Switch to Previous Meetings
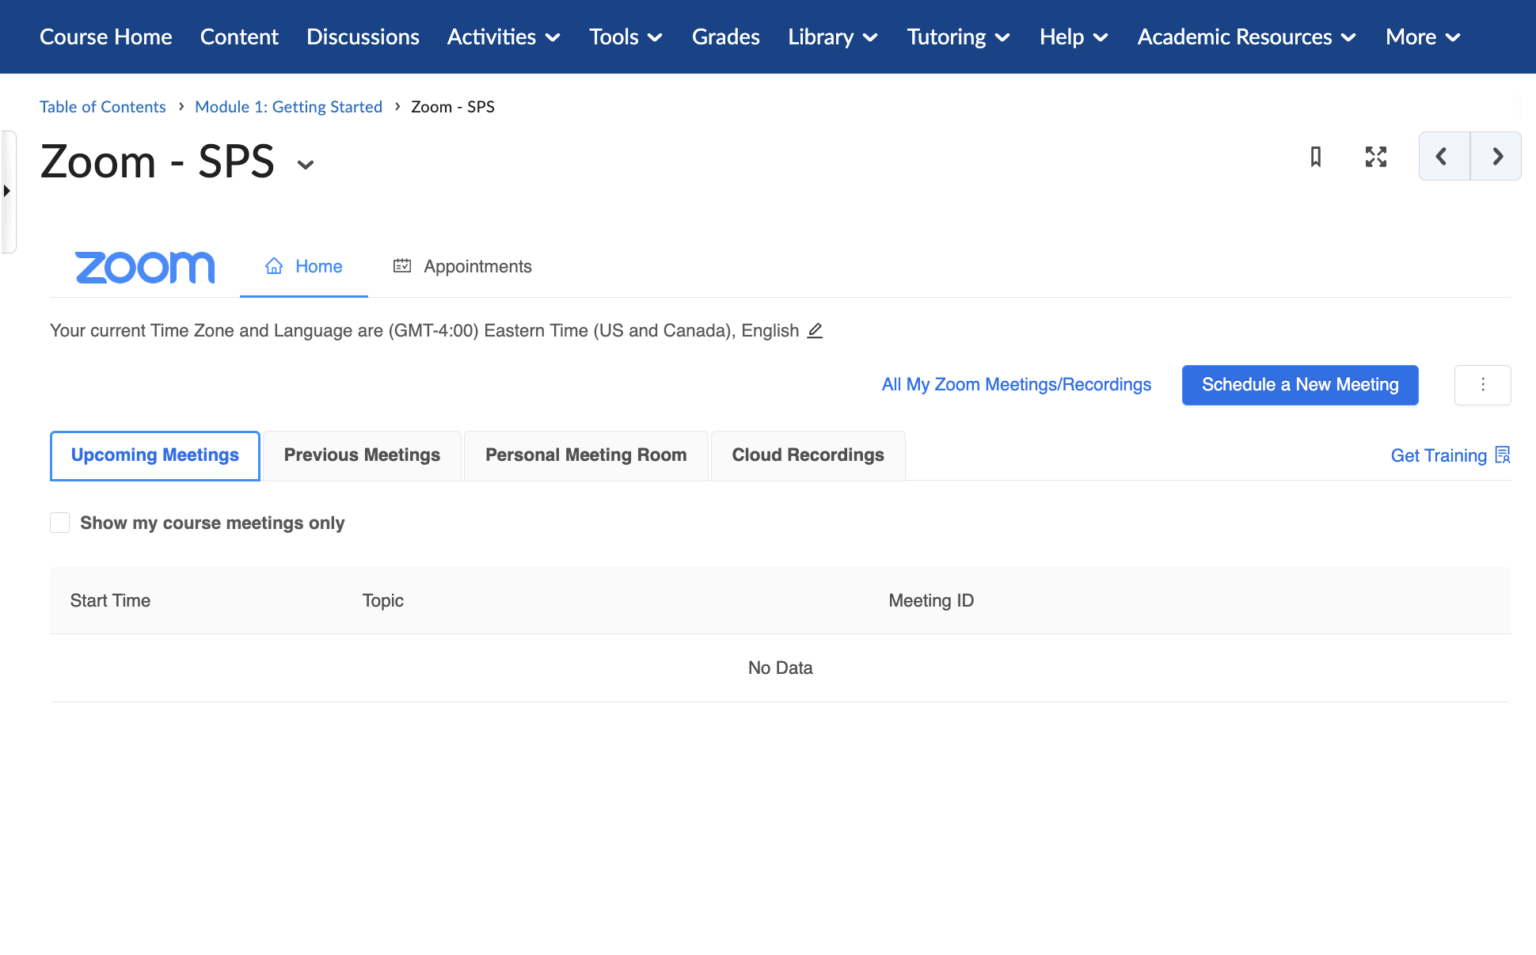The width and height of the screenshot is (1536, 955). click(x=361, y=455)
